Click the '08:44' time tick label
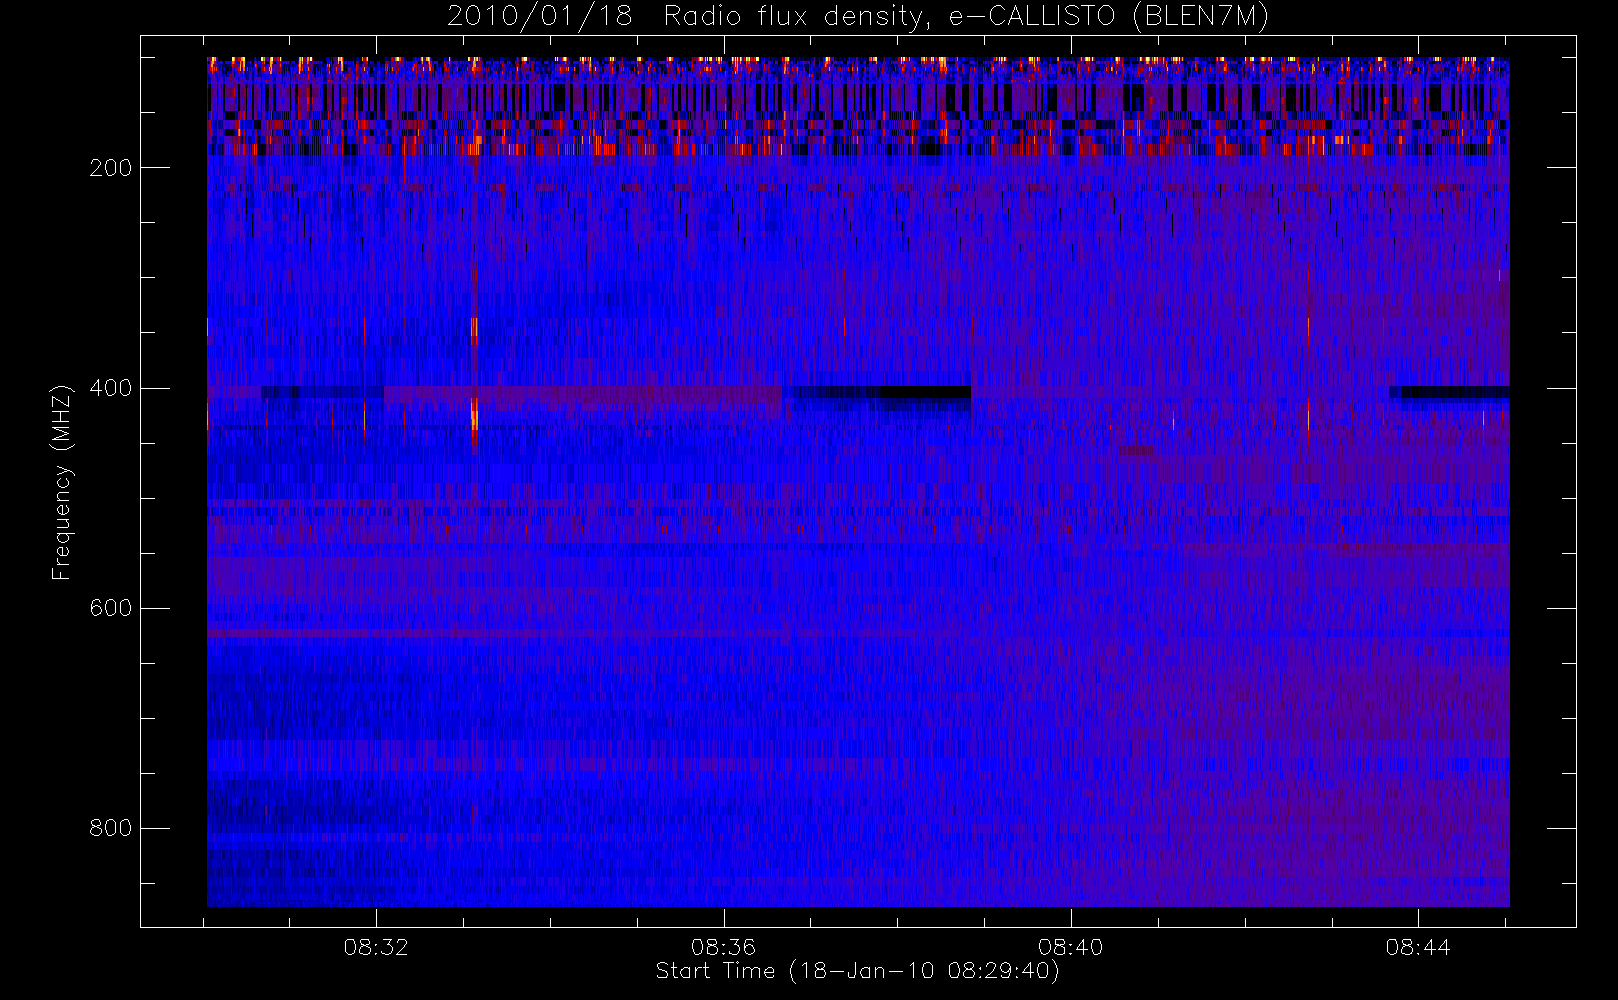Screen dimensions: 1618x1000 [x=1418, y=947]
